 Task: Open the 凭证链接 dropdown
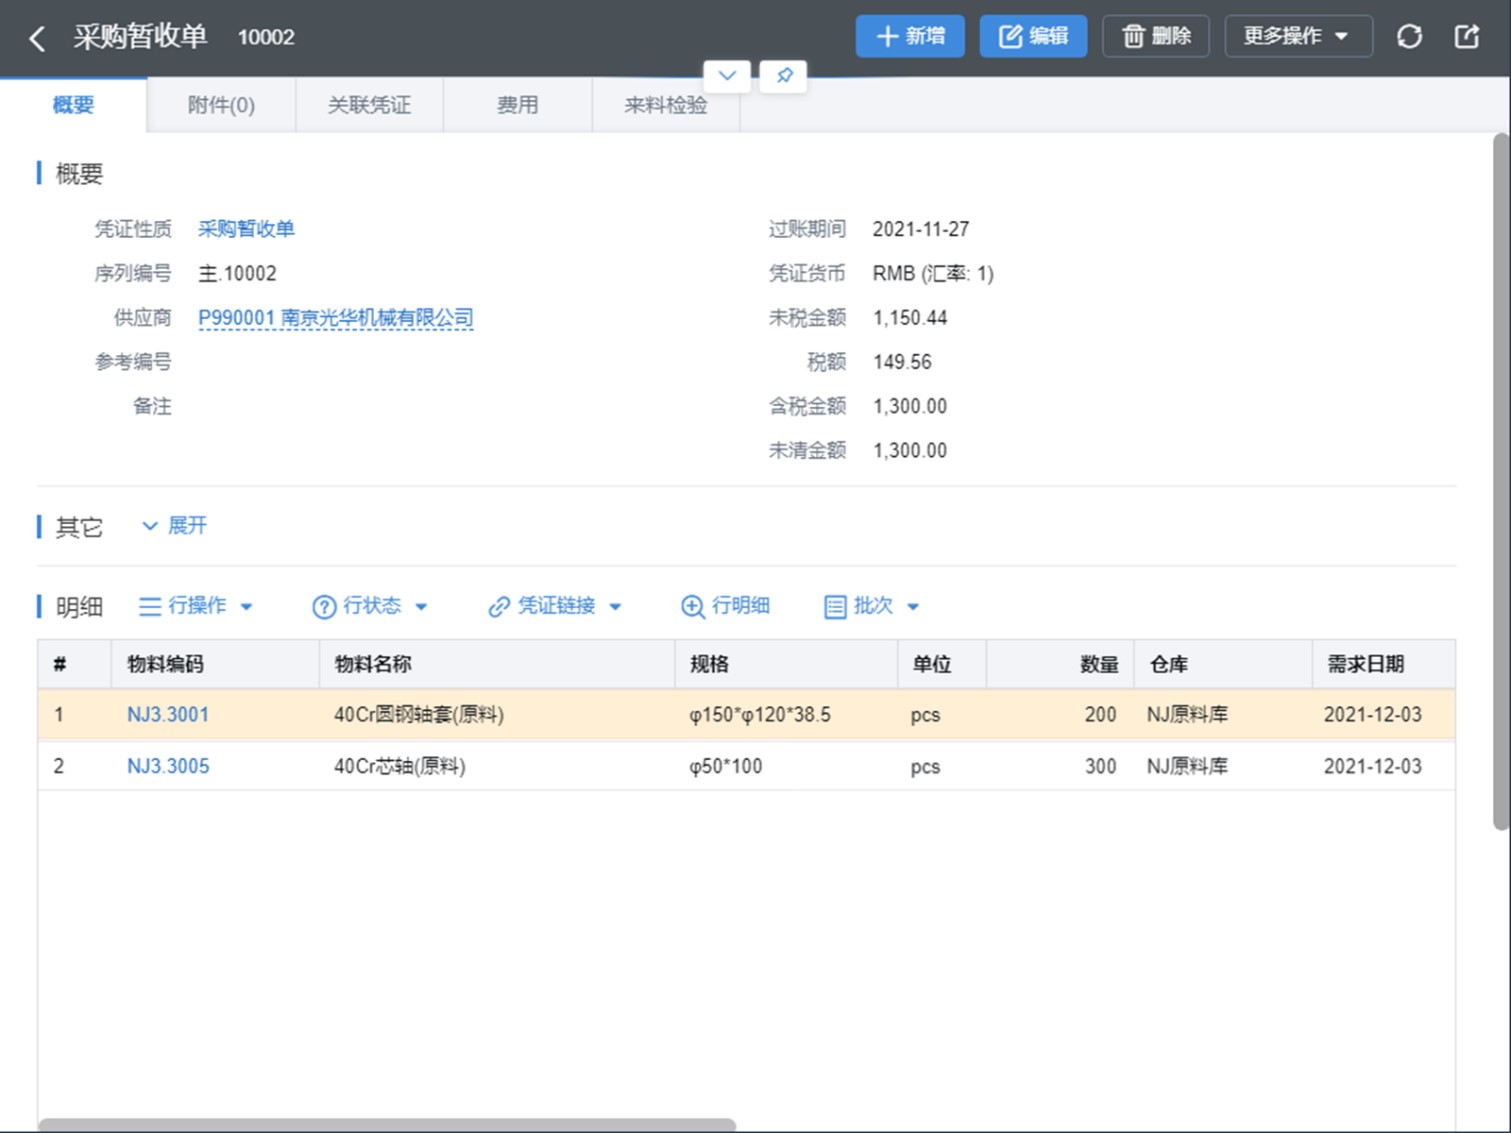click(x=555, y=606)
